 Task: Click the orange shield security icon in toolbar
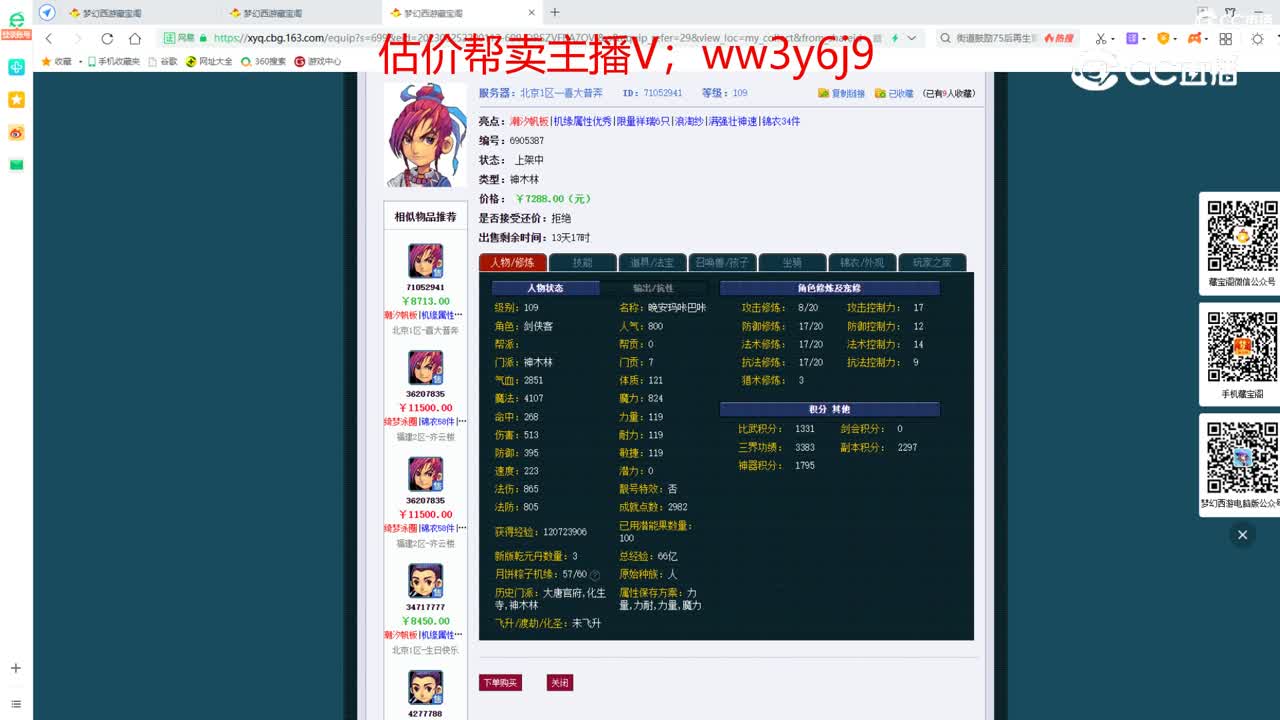(x=1164, y=38)
